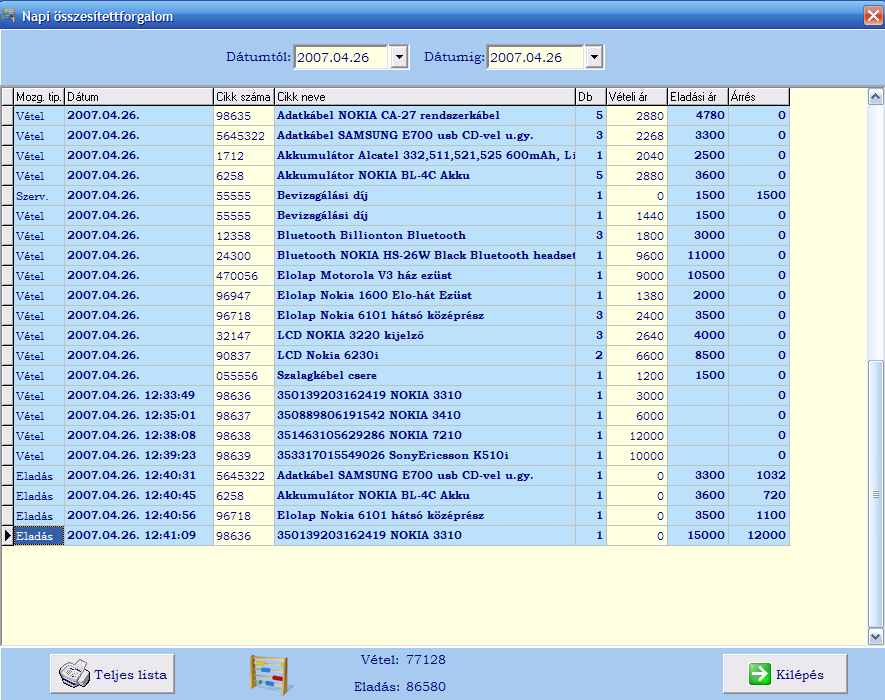Click item number 32147 cell
The height and width of the screenshot is (700, 885).
click(x=244, y=336)
